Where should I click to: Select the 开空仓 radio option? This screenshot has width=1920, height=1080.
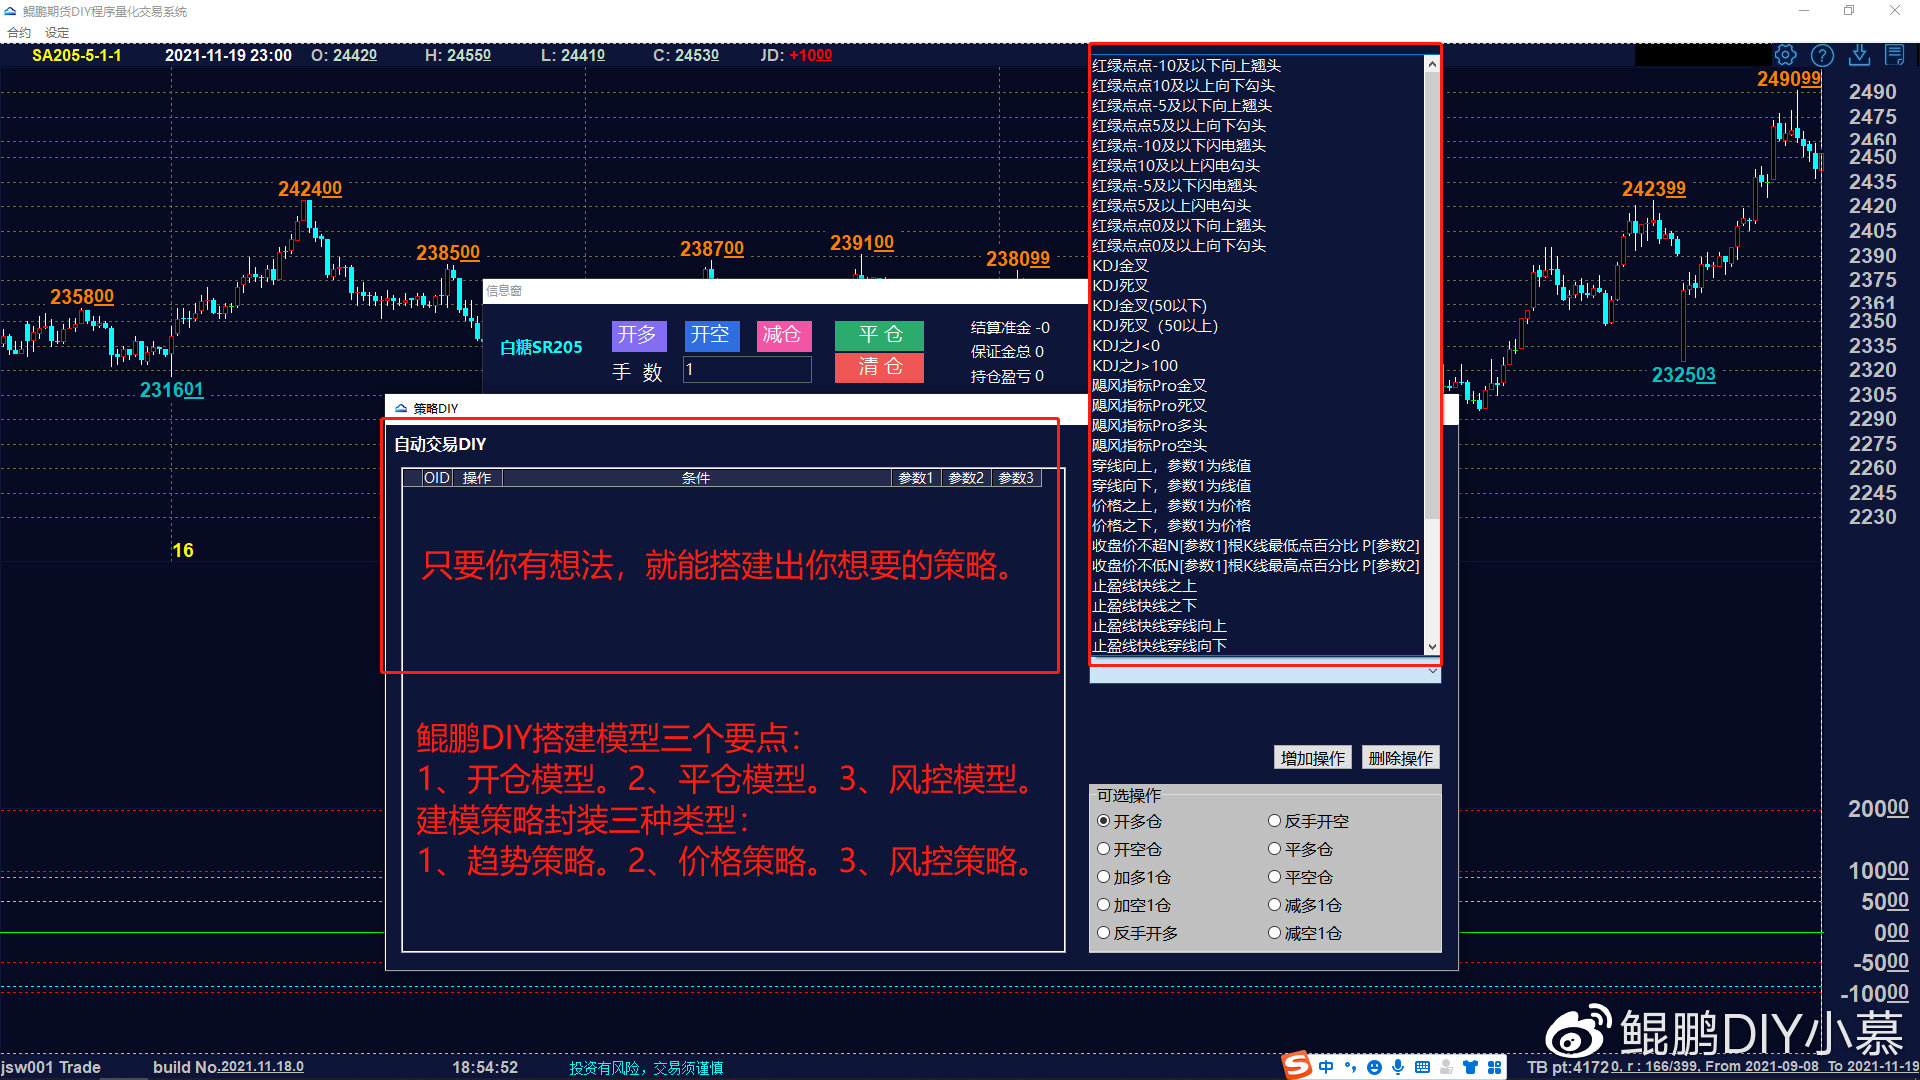(1104, 849)
